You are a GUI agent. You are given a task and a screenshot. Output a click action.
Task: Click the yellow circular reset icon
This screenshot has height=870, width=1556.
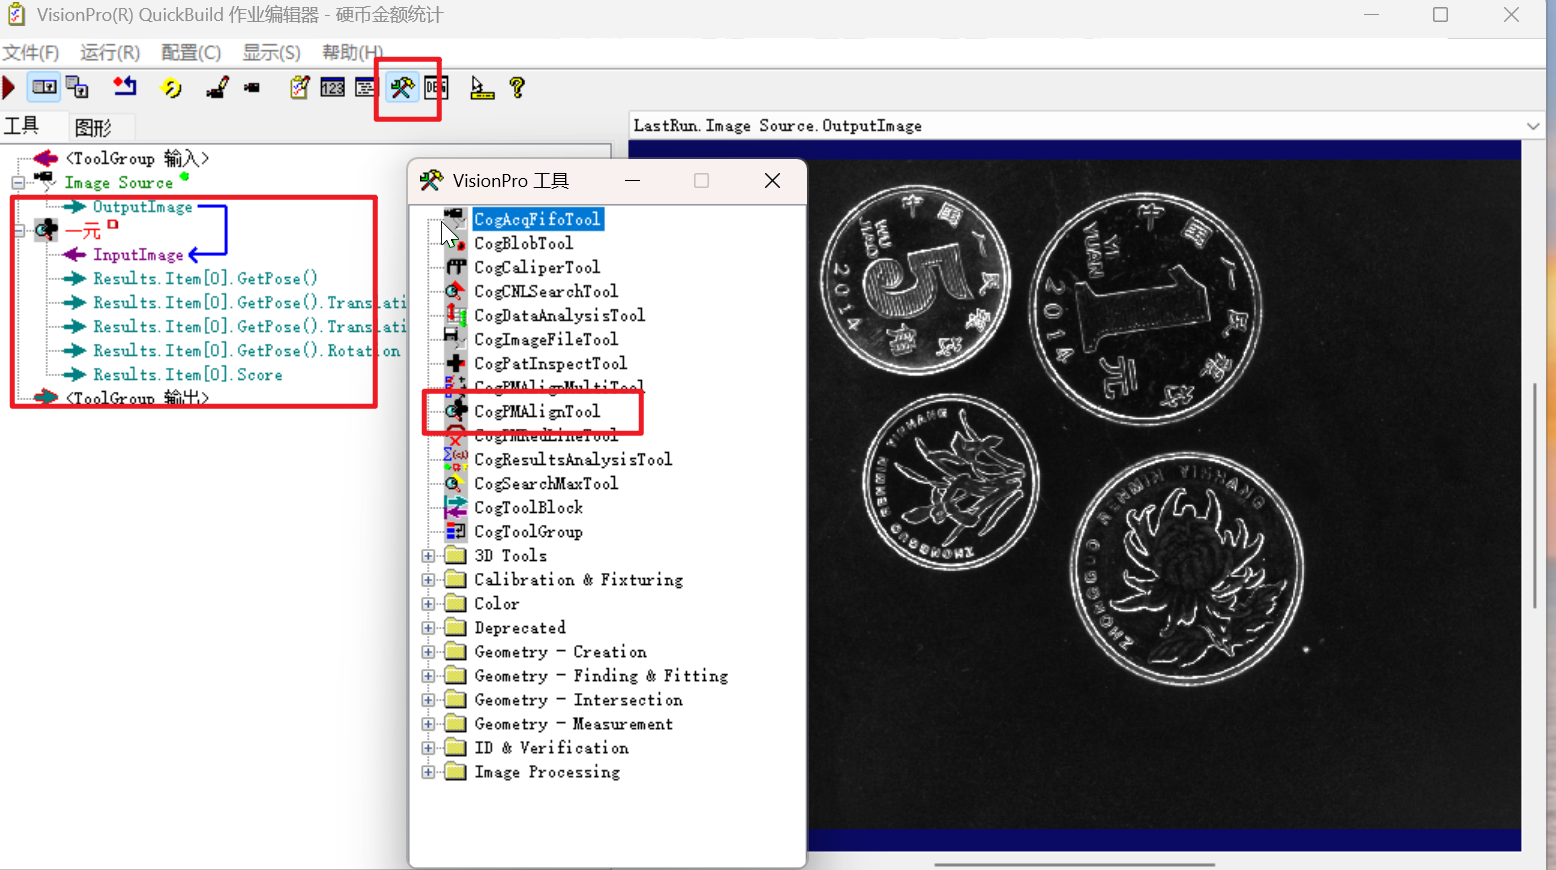point(171,88)
